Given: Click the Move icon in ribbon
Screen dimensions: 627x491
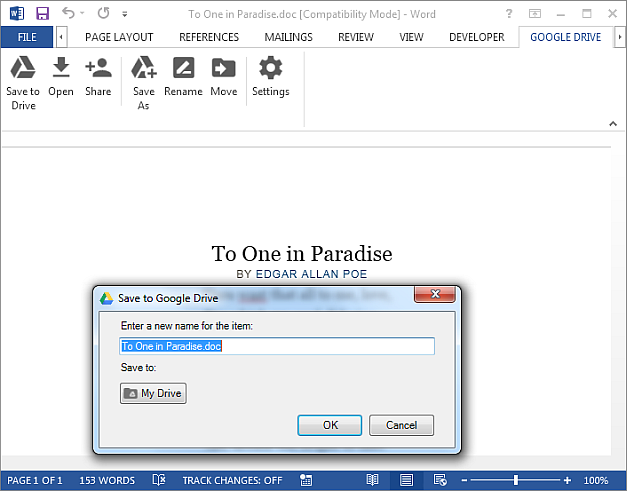Looking at the screenshot, I should pyautogui.click(x=223, y=77).
